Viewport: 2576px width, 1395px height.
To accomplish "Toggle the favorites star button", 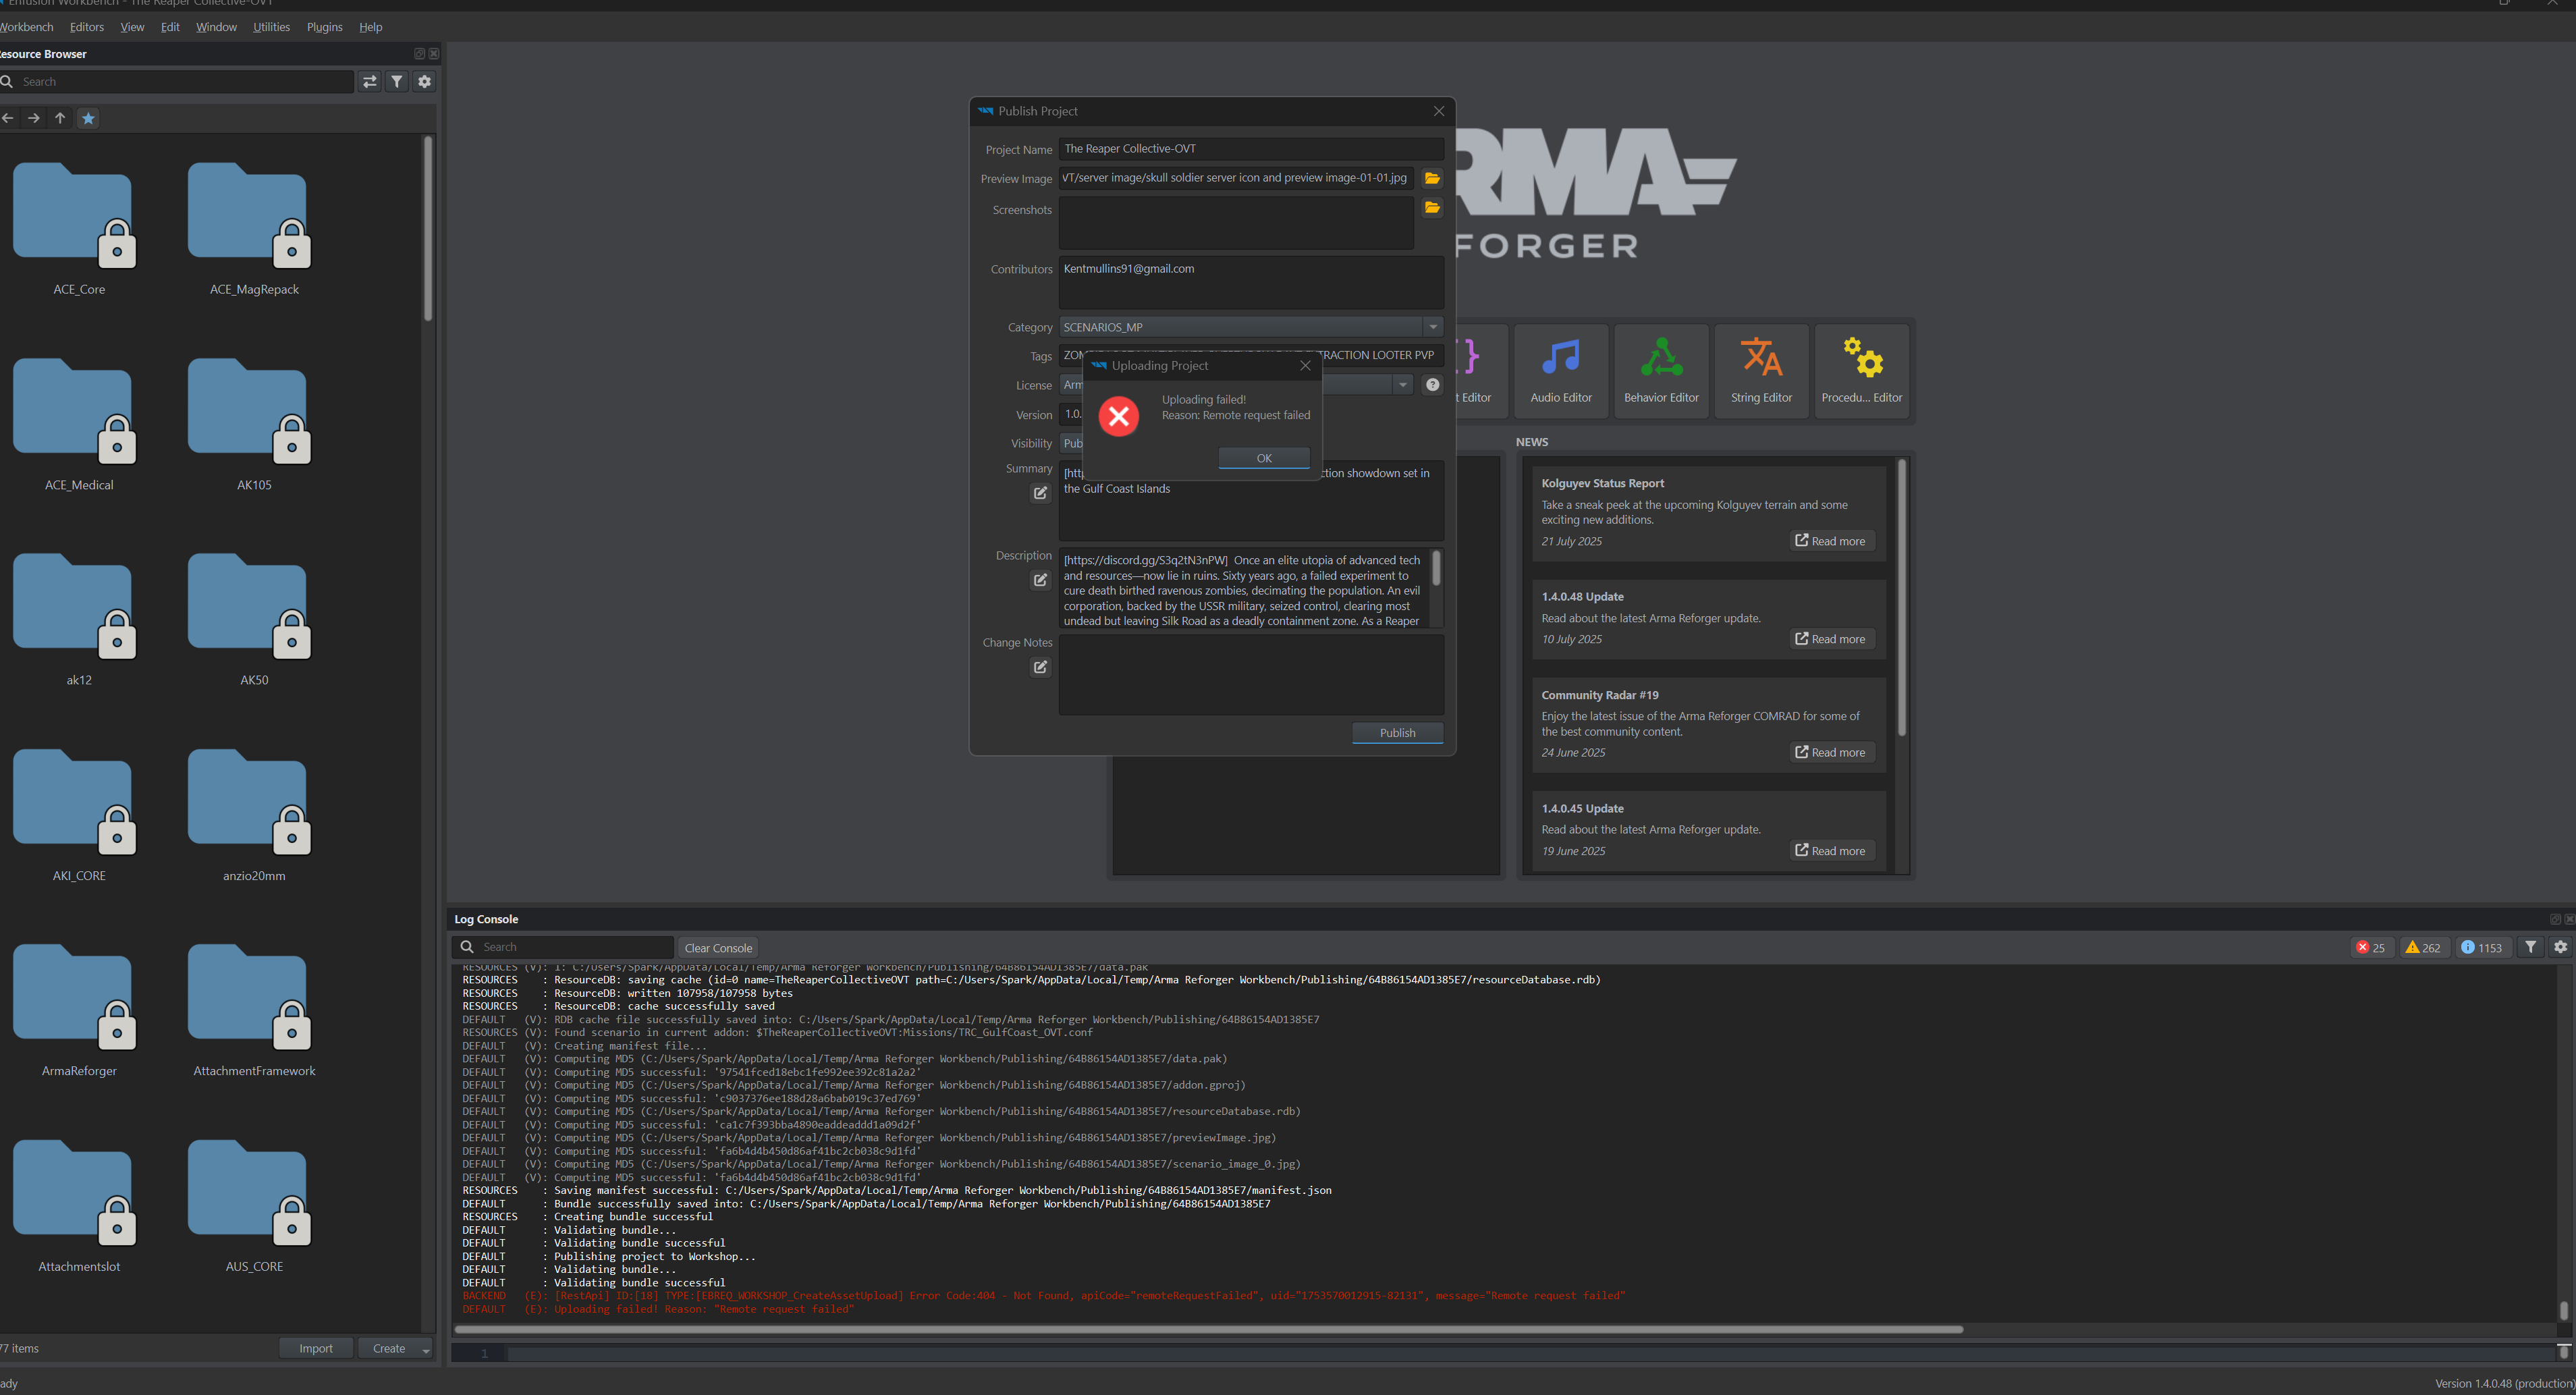I will pos(88,118).
